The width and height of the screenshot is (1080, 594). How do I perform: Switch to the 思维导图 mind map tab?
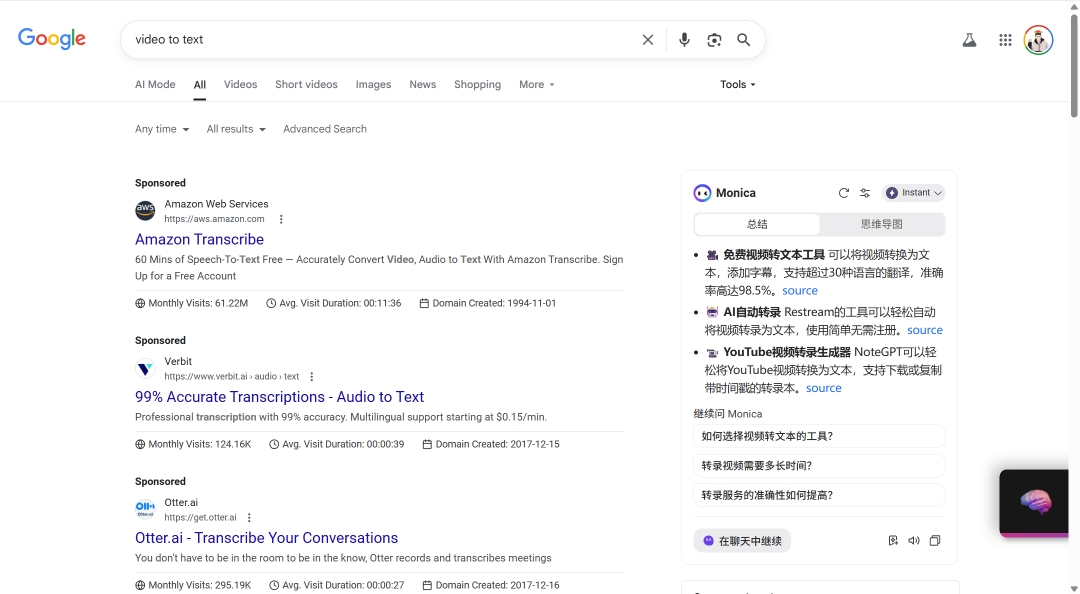(882, 224)
